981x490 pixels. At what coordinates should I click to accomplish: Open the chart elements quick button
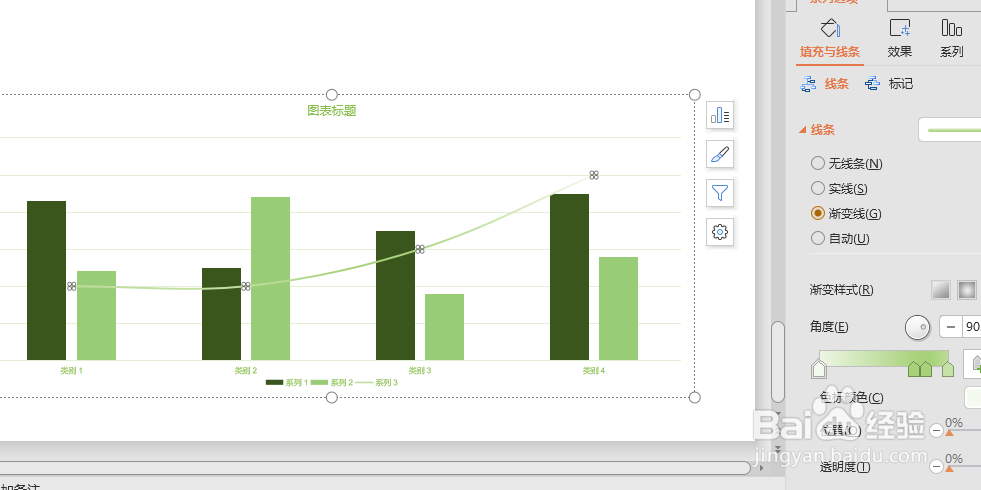tap(720, 115)
